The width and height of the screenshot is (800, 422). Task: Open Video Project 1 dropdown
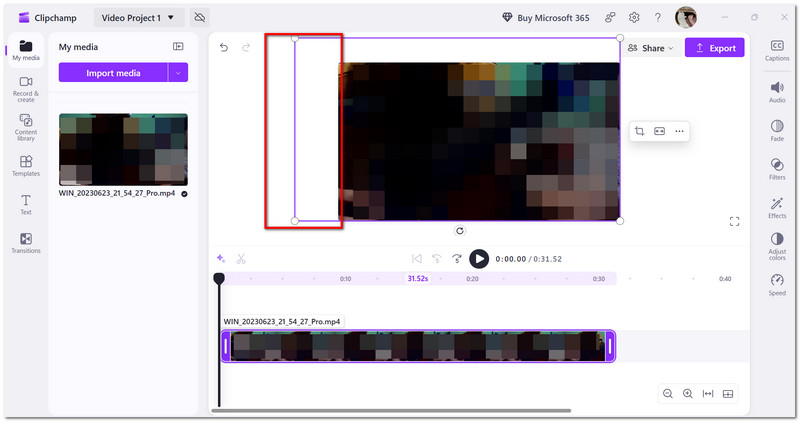(139, 18)
